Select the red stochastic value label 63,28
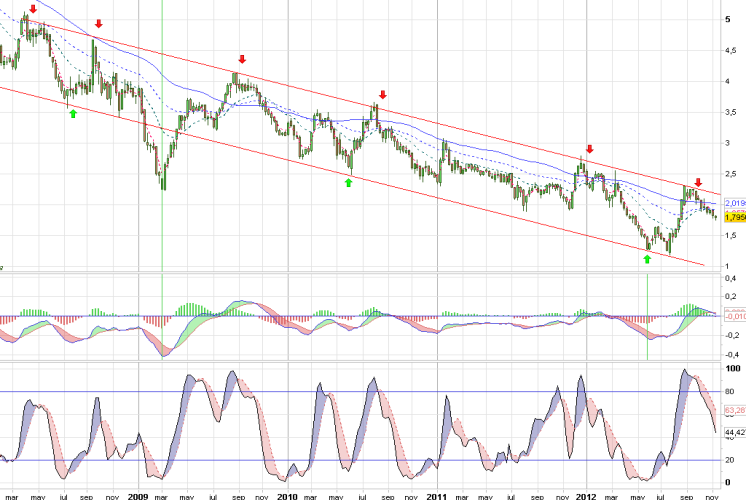 [x=733, y=409]
